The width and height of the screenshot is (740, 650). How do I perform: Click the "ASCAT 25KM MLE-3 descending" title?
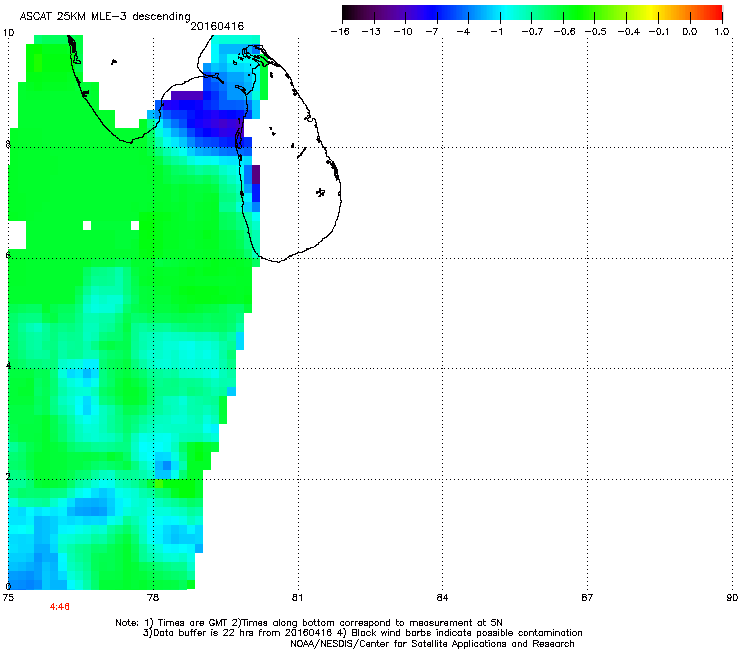(x=105, y=16)
